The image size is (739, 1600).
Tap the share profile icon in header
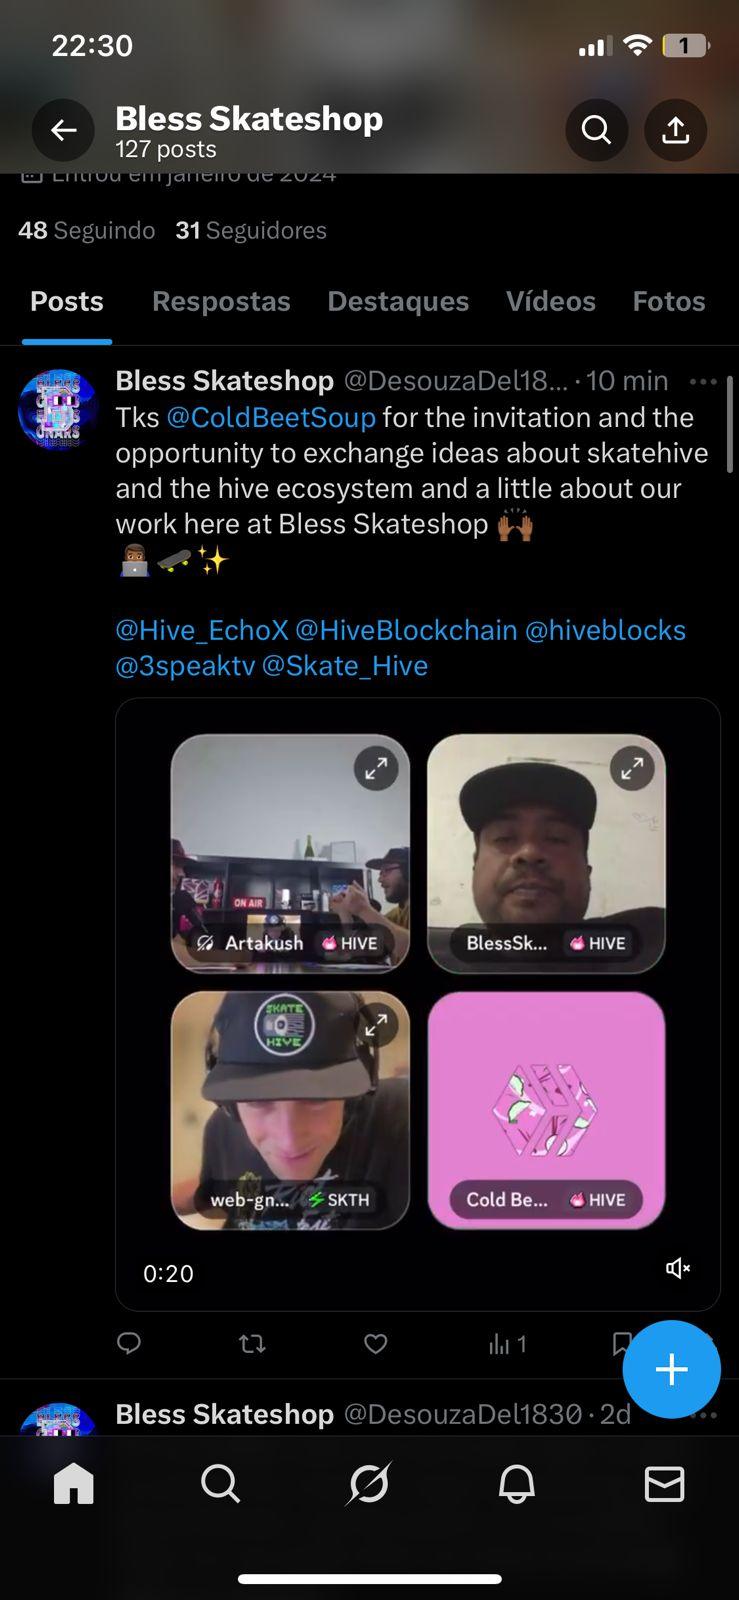click(676, 130)
